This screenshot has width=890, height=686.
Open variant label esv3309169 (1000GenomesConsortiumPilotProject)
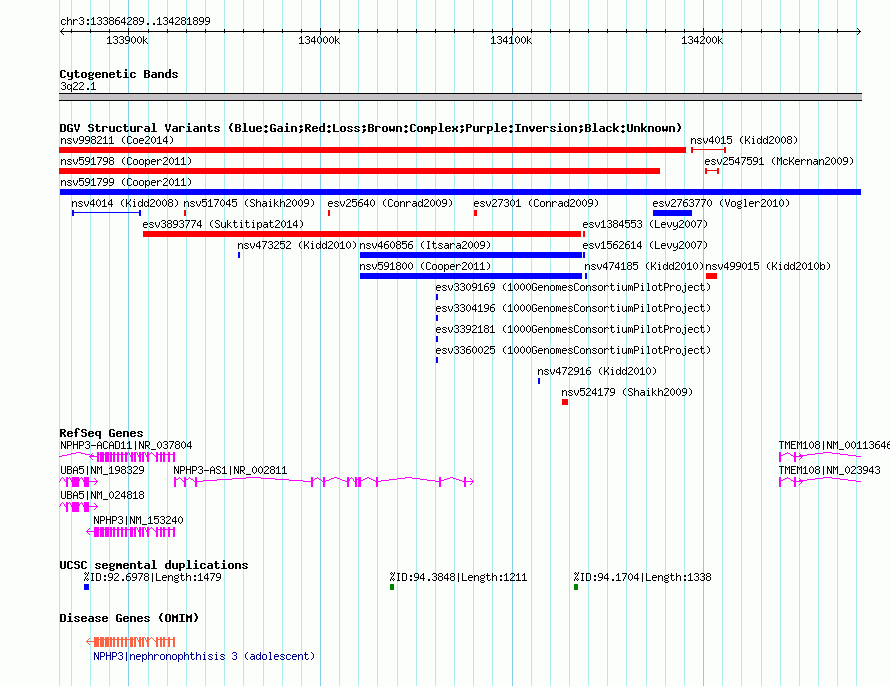point(573,287)
